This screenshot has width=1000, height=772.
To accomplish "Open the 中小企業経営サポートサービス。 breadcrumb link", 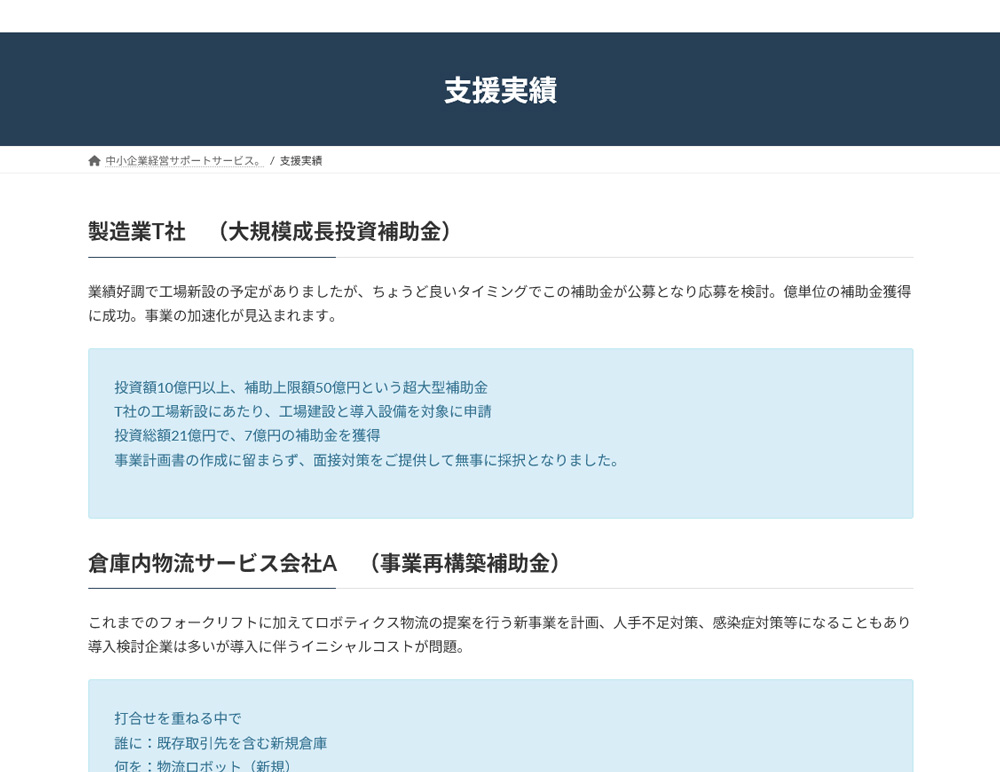I will pos(184,161).
